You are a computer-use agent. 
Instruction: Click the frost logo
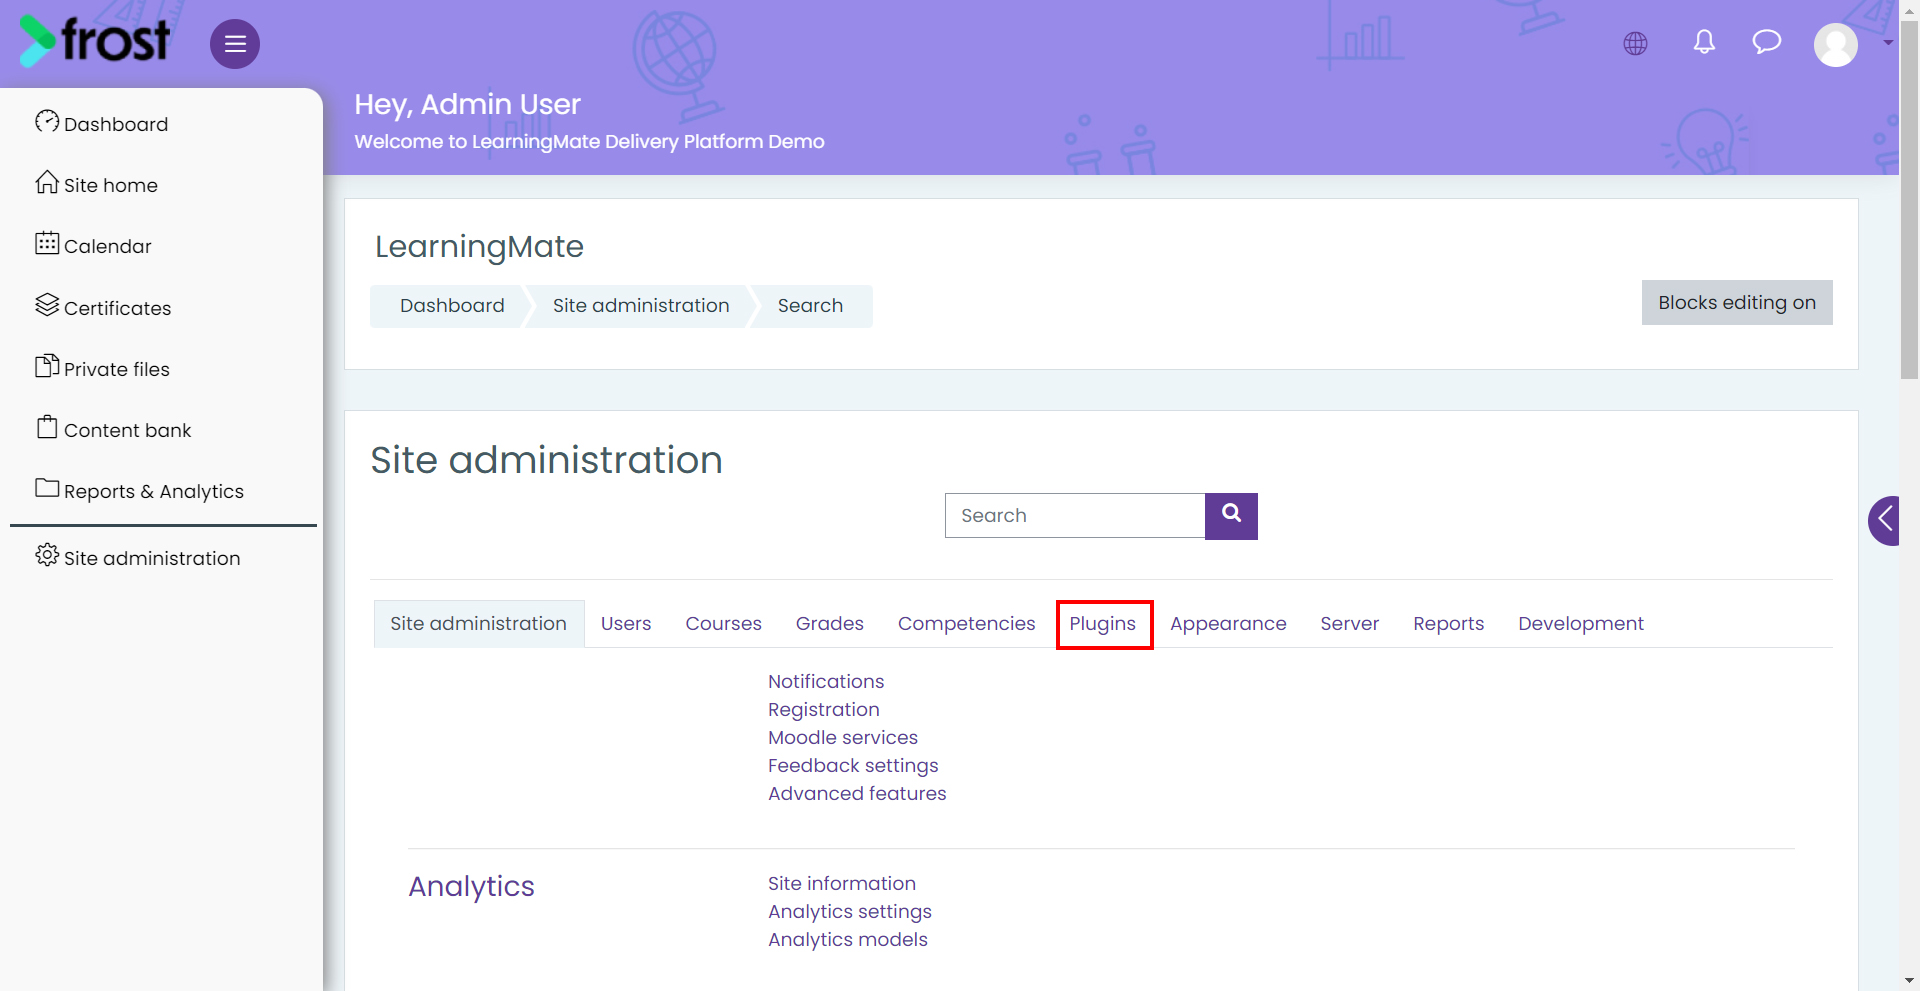tap(95, 41)
